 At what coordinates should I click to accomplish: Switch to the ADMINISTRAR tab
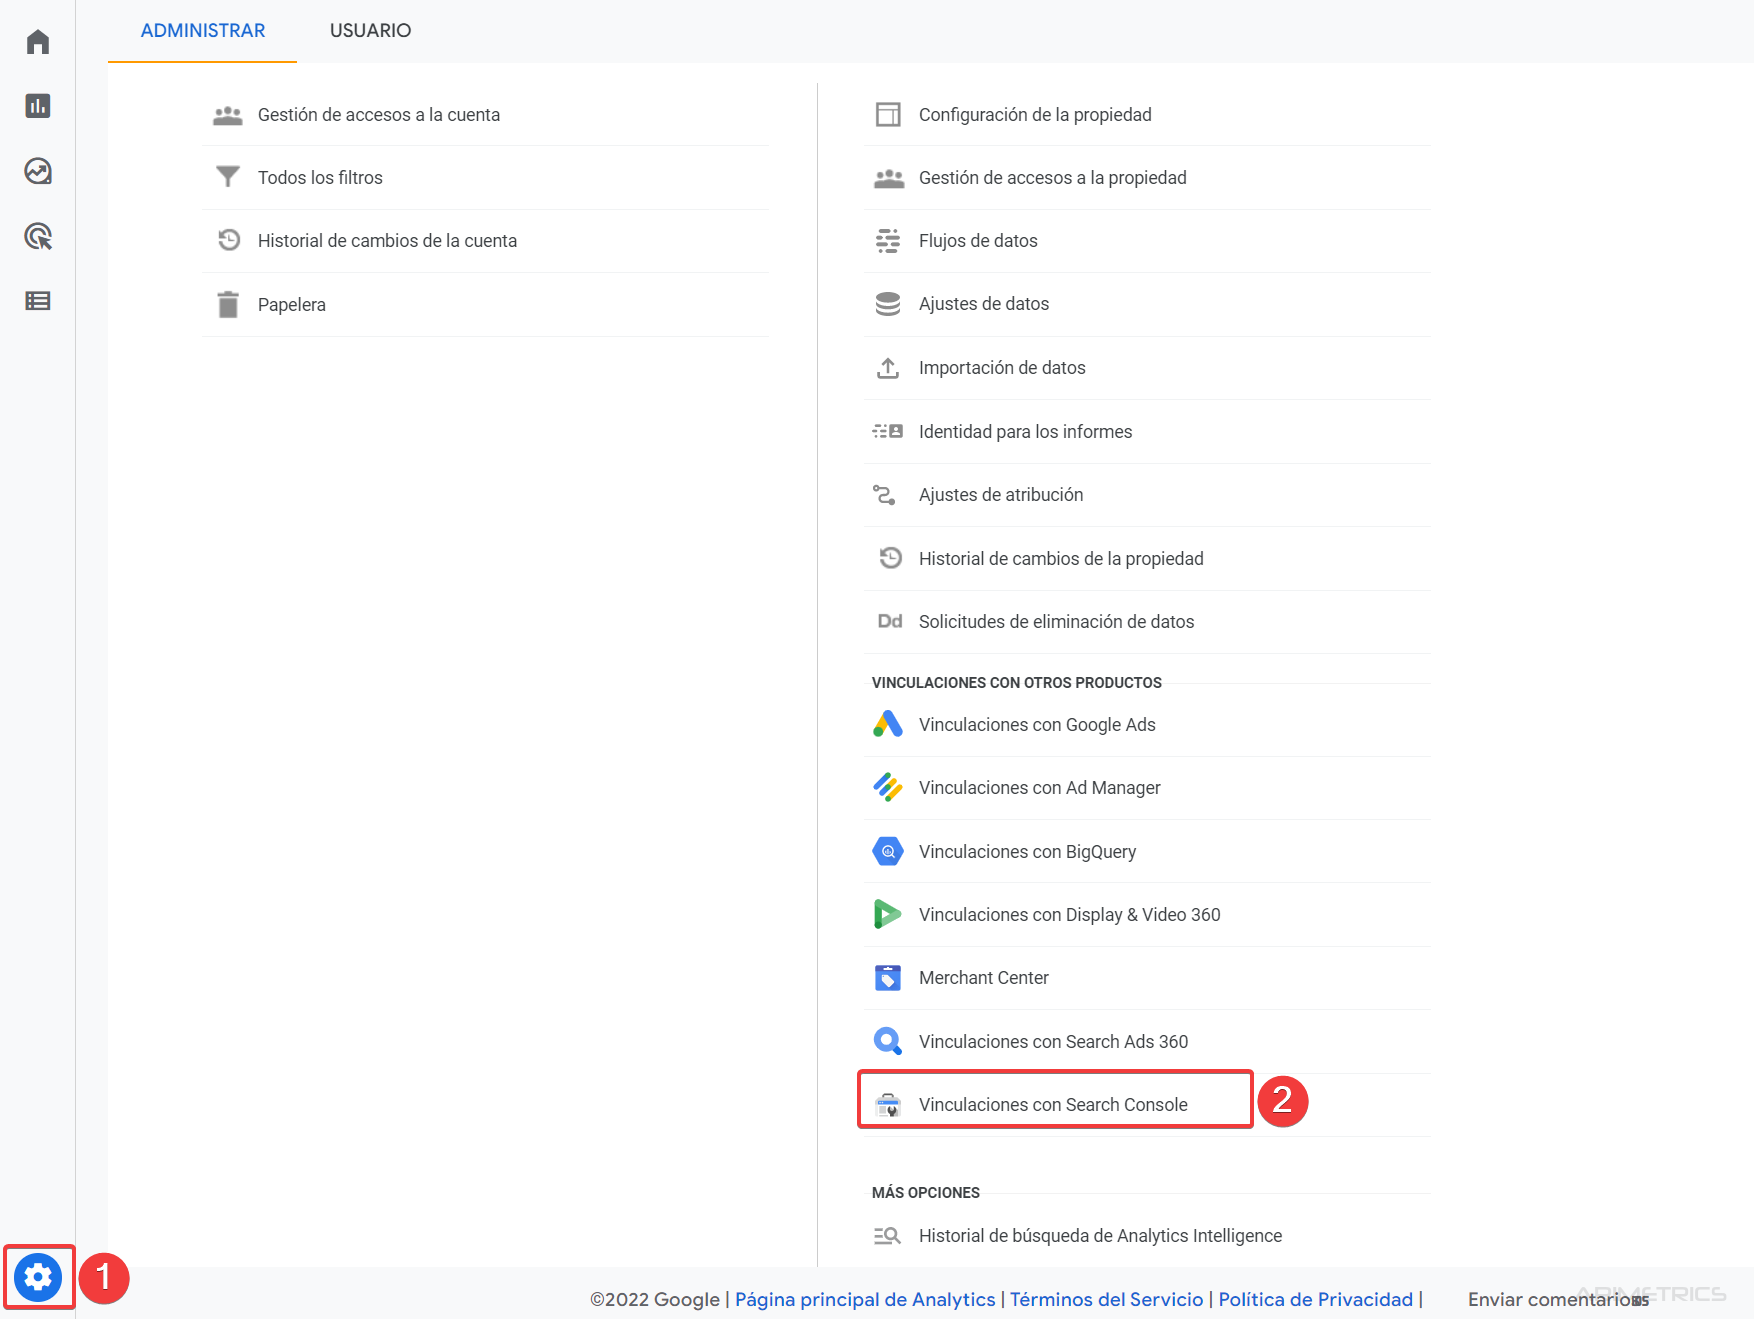[x=203, y=31]
